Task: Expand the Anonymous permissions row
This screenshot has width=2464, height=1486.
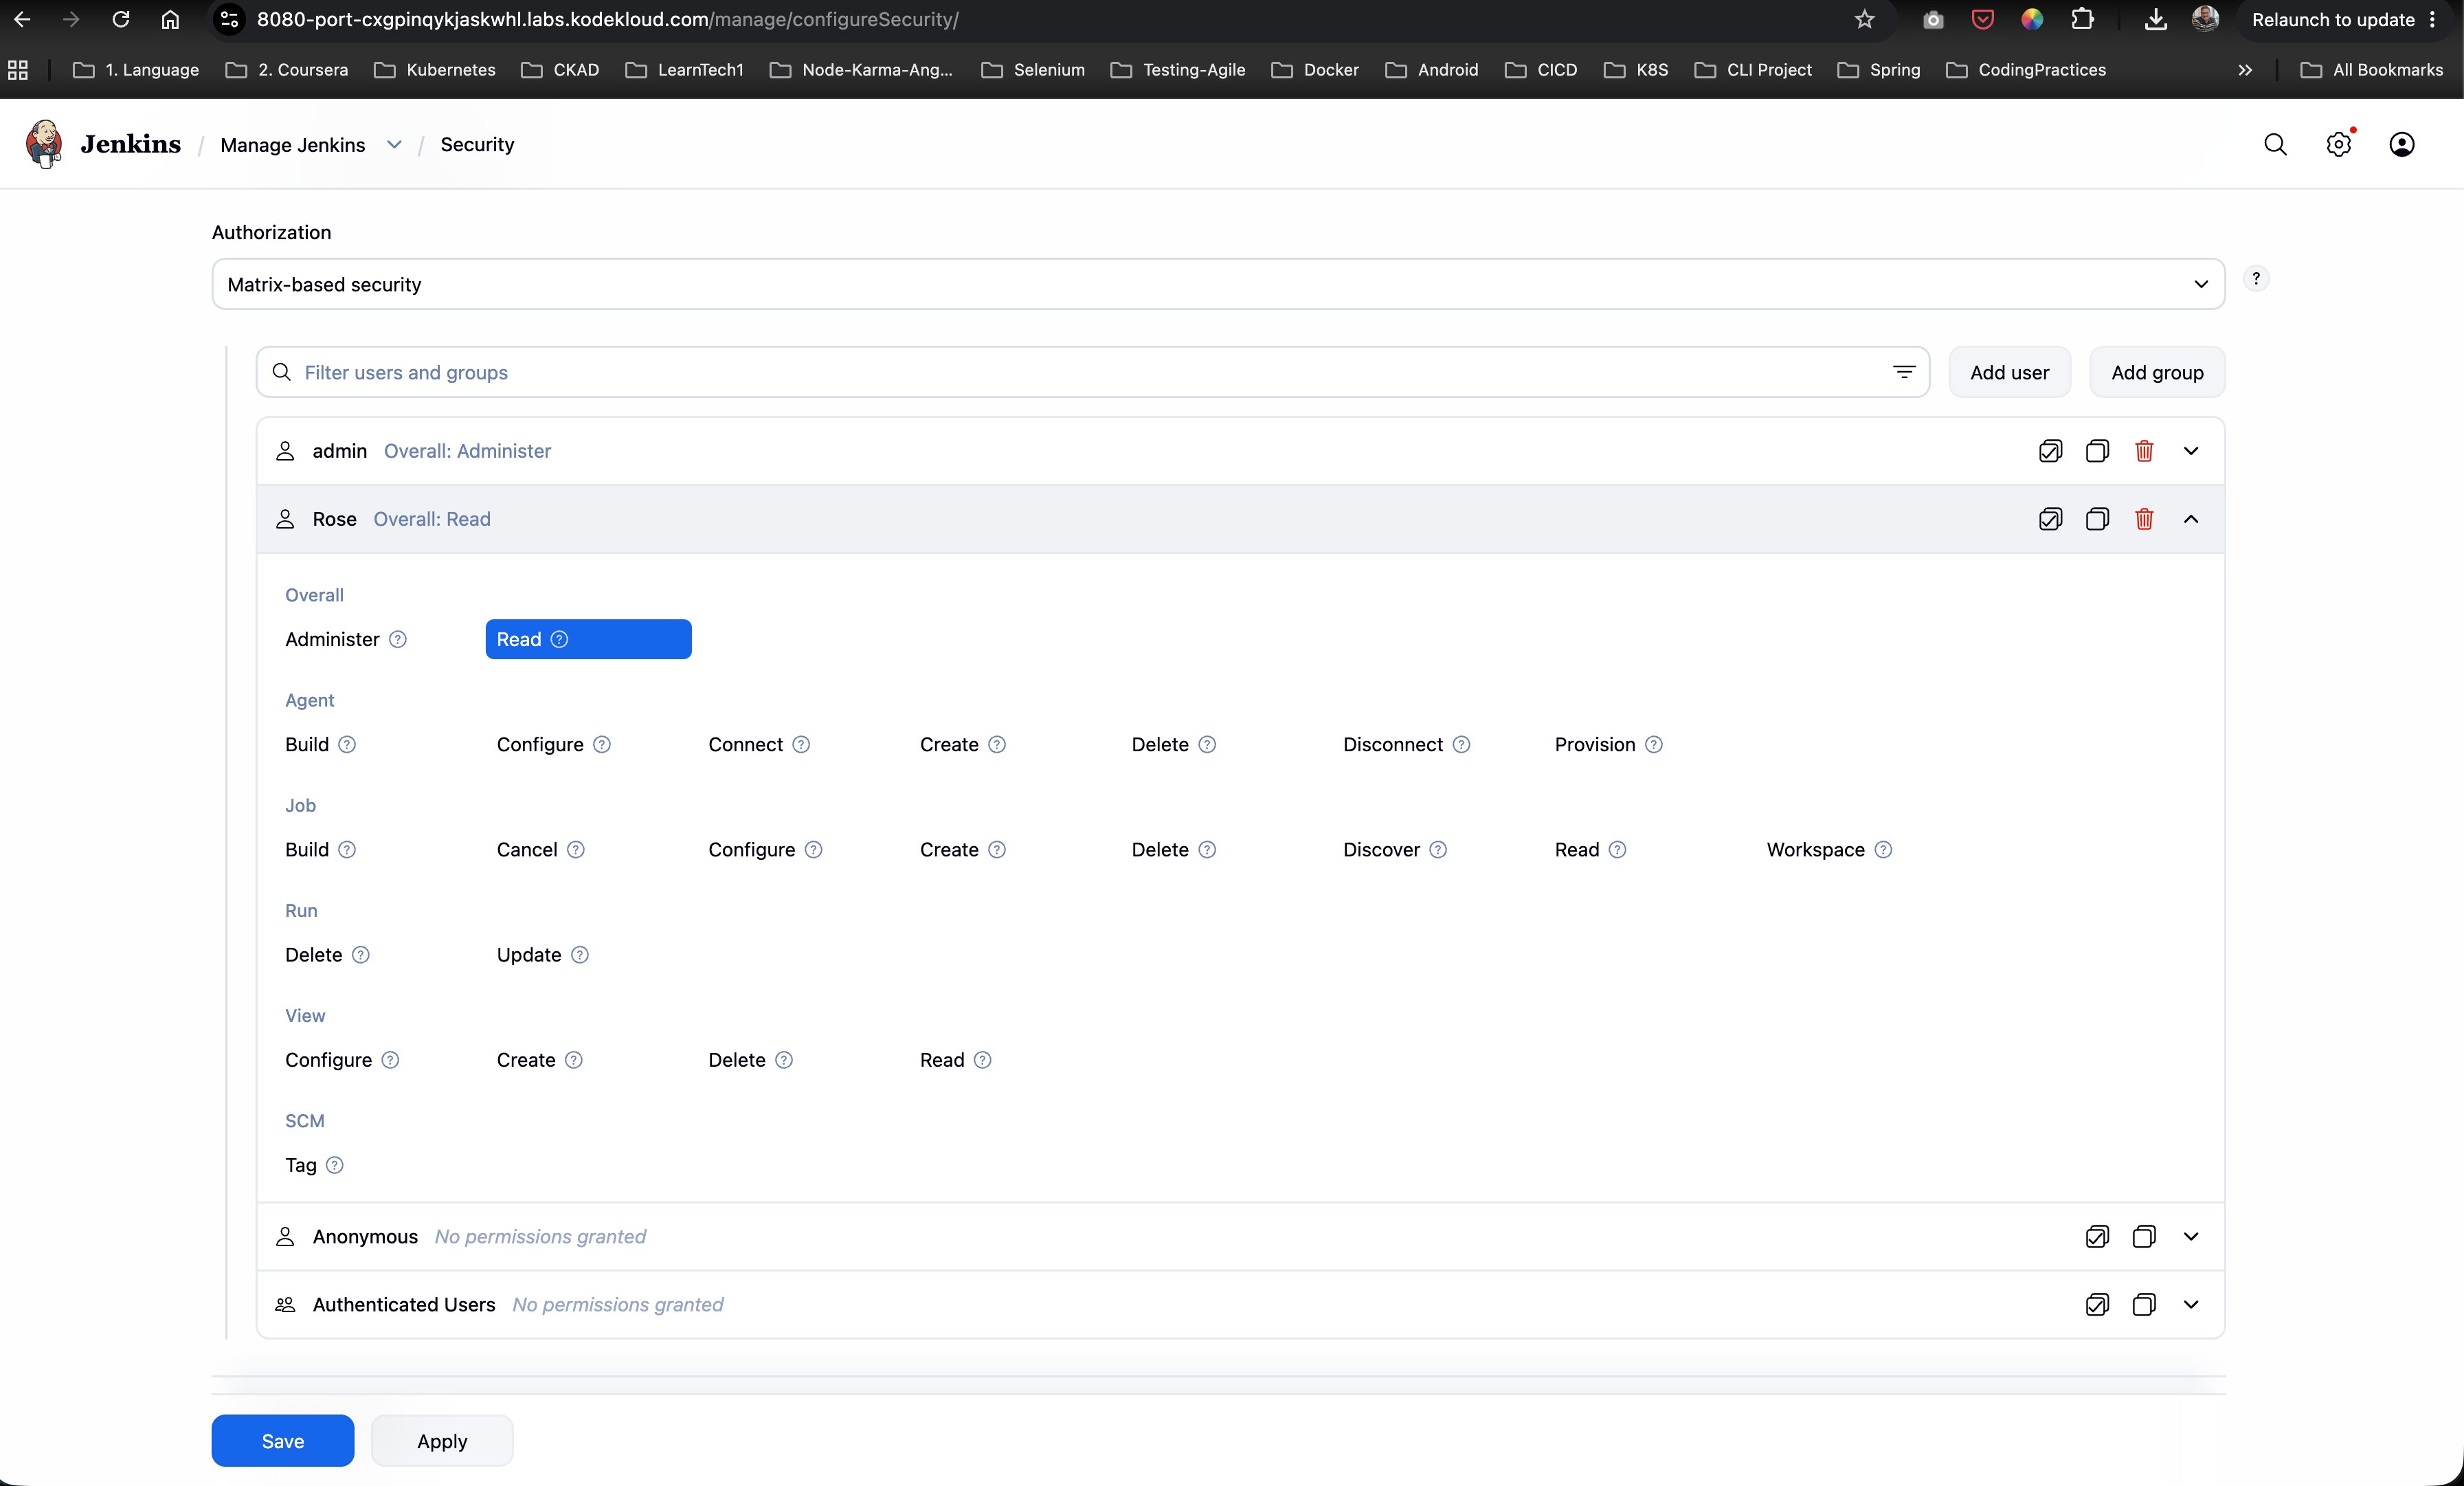Action: pos(2191,1237)
